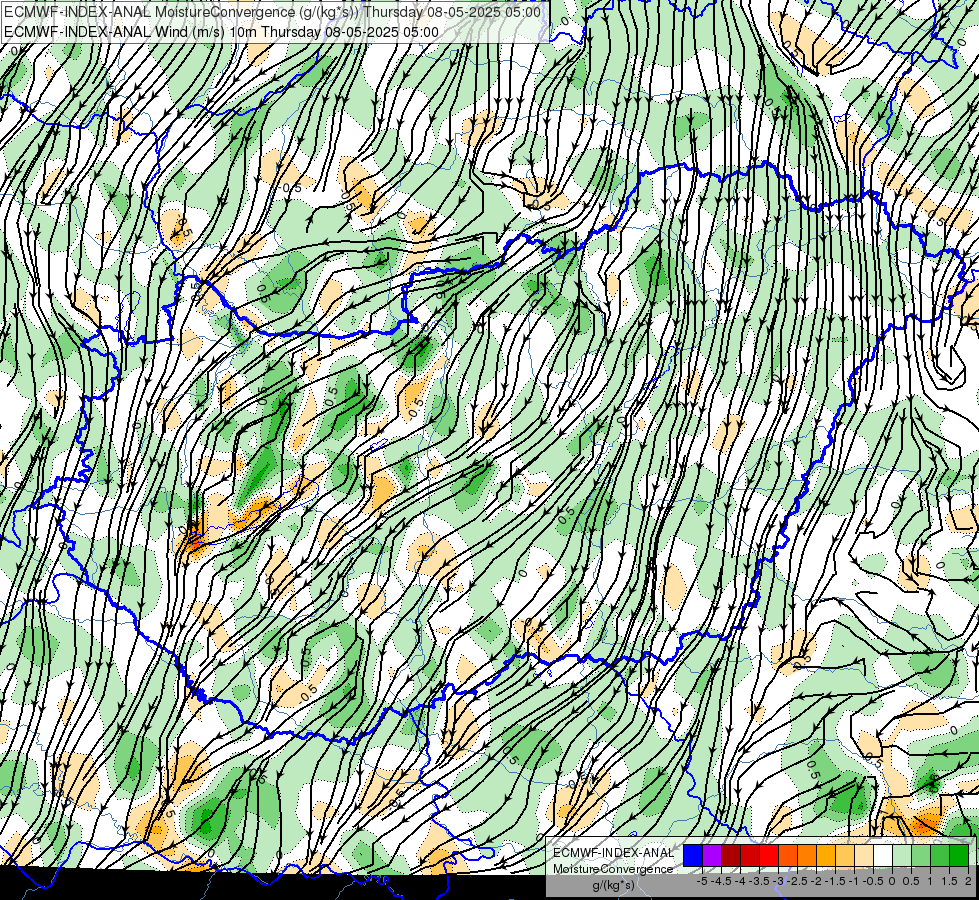Screen dimensions: 979x900
Task: Click the '-3.5' tick label on the legend
Action: click(x=760, y=881)
